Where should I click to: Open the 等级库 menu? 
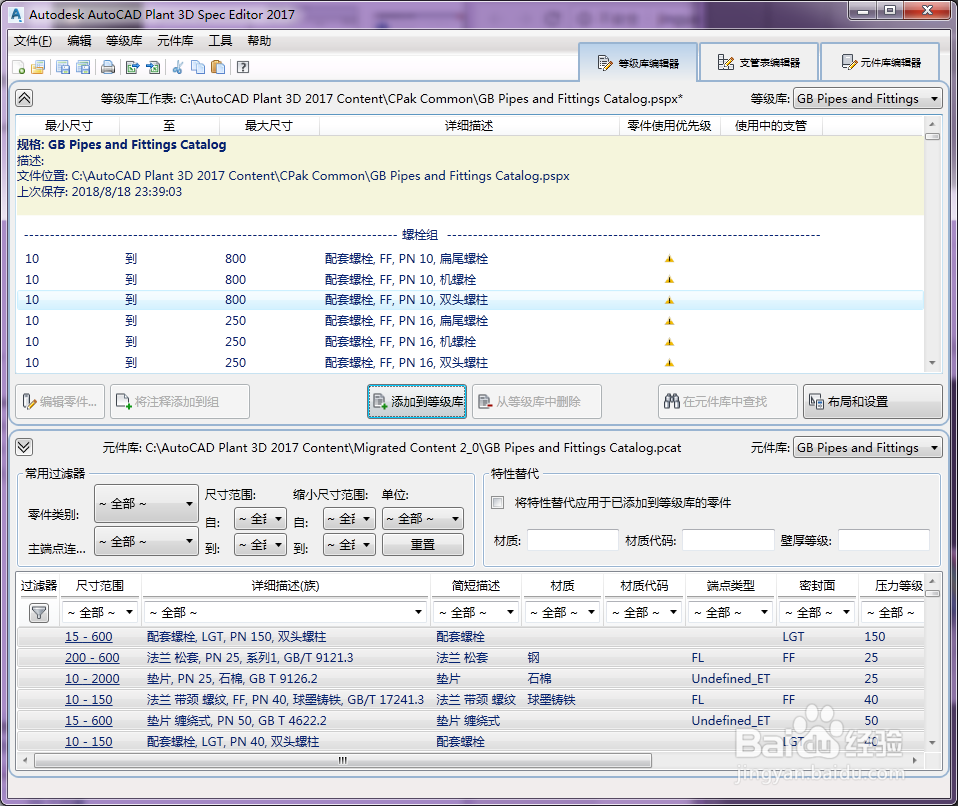[x=124, y=41]
